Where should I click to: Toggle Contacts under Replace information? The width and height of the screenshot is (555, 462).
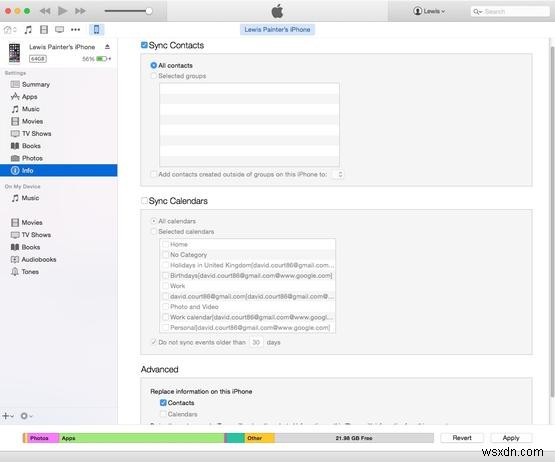pos(163,403)
